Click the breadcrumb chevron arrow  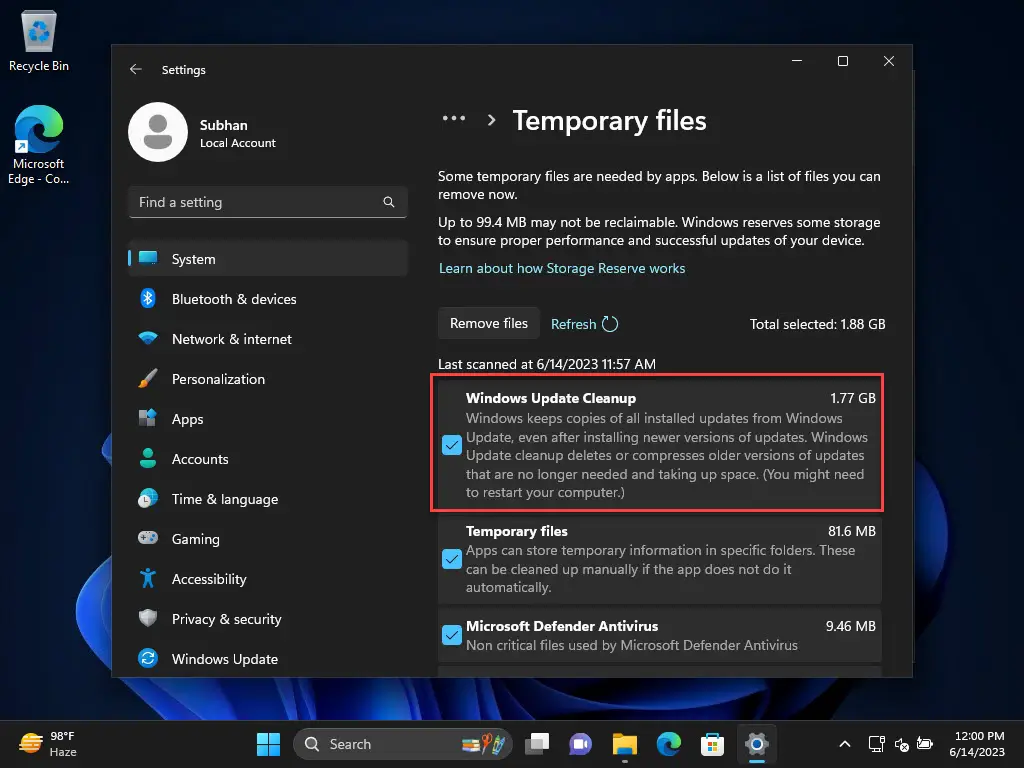[x=491, y=120]
